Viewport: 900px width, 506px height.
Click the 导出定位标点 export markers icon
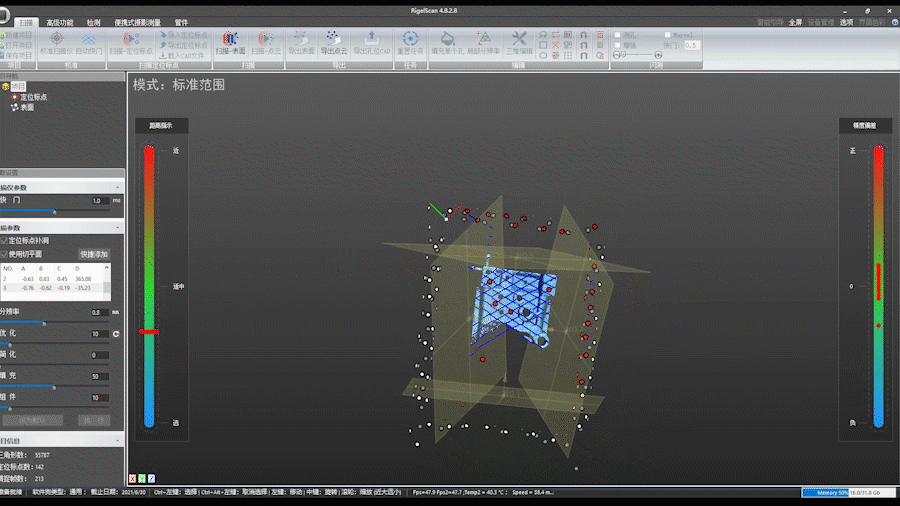[163, 45]
